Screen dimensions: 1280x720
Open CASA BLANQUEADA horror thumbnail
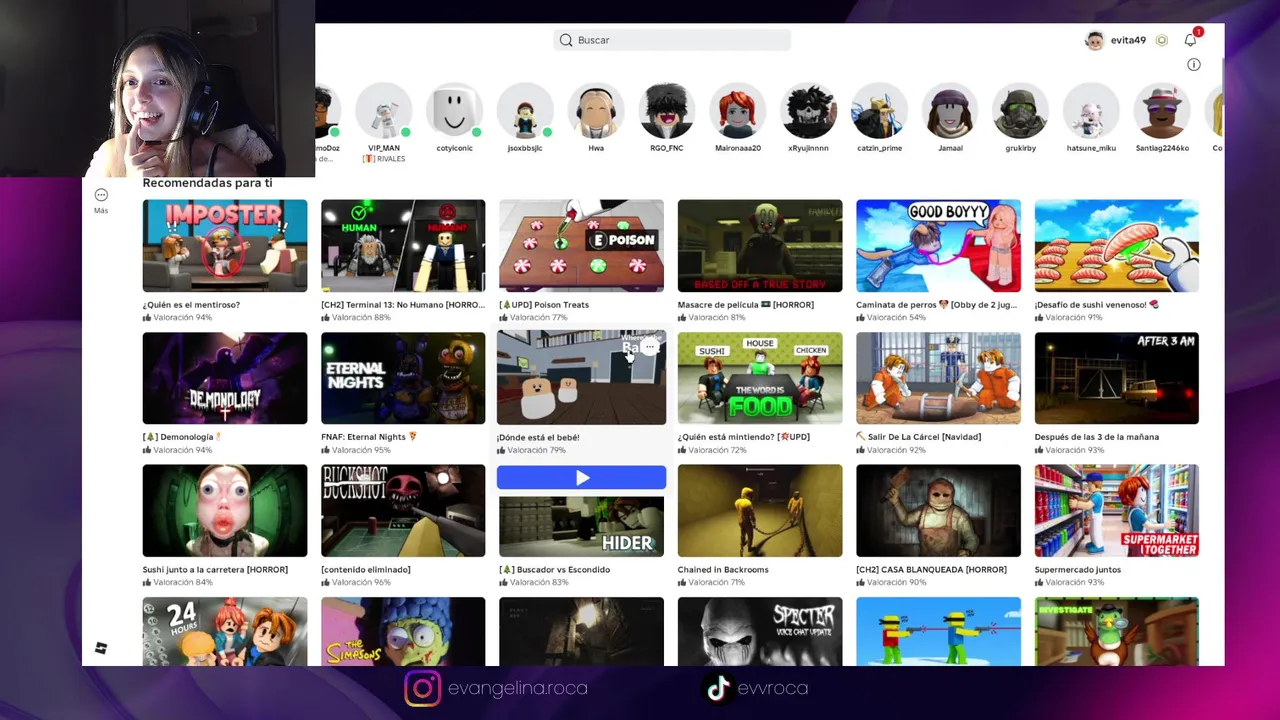click(938, 511)
